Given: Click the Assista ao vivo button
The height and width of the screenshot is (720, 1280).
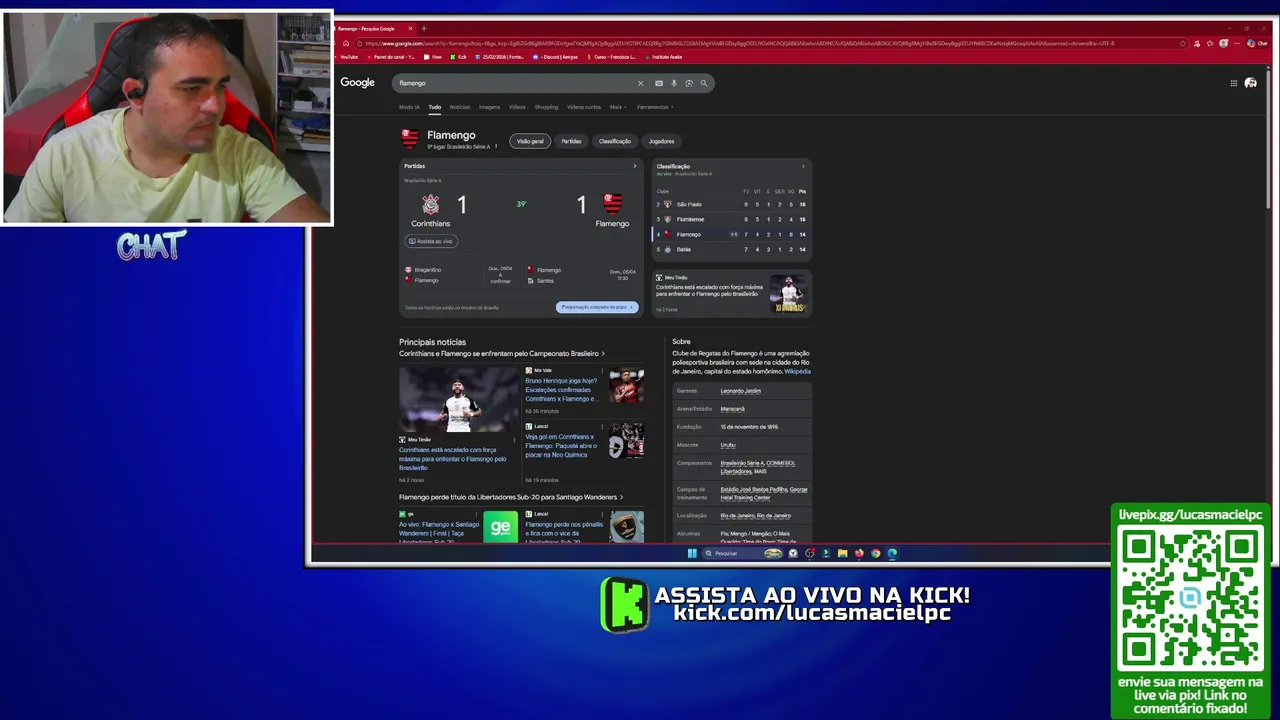Looking at the screenshot, I should (431, 241).
